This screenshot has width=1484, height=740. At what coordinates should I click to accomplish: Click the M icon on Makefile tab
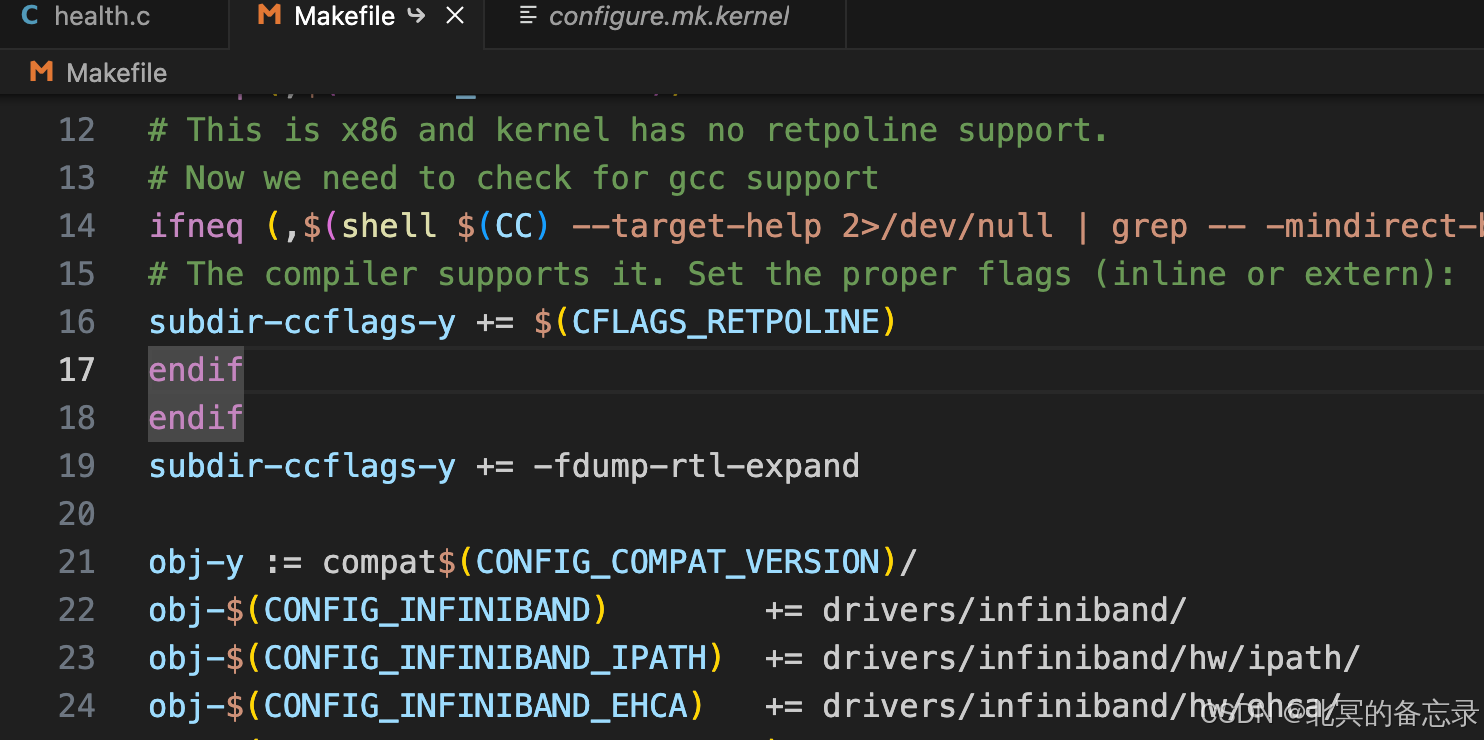[x=268, y=16]
